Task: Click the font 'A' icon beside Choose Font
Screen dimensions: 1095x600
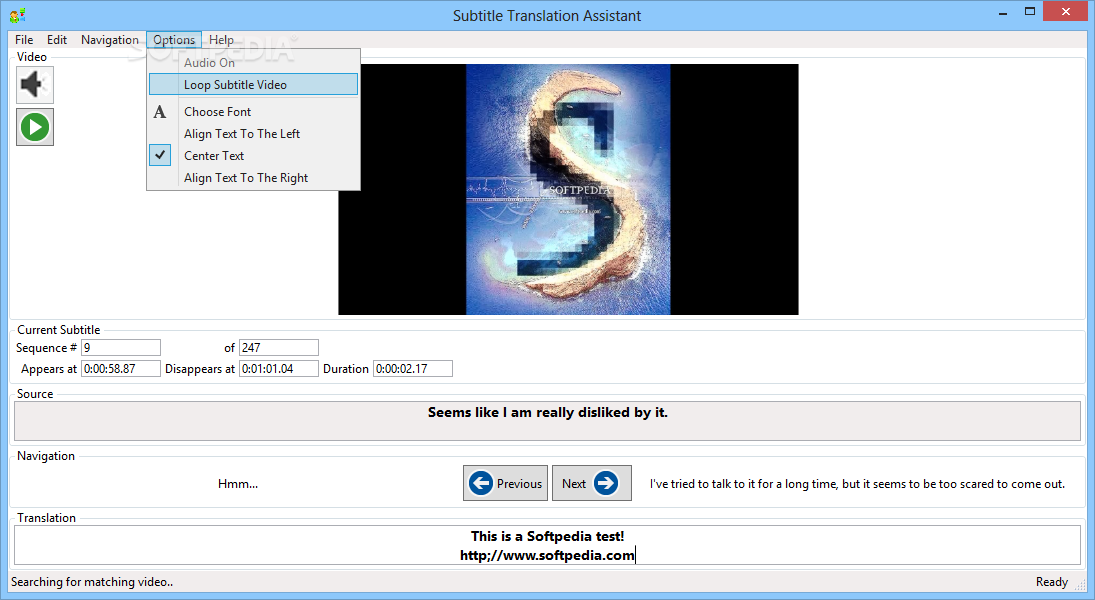Action: [160, 112]
